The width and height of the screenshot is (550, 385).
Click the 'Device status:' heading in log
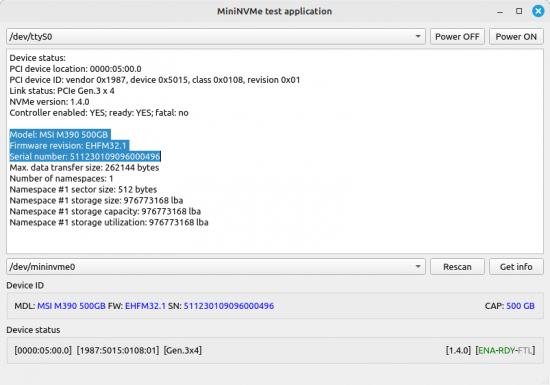pyautogui.click(x=38, y=58)
